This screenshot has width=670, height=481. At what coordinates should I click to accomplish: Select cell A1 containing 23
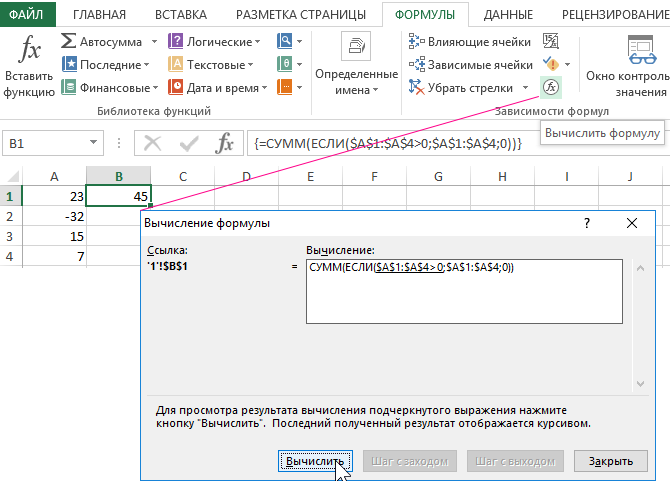coord(54,196)
